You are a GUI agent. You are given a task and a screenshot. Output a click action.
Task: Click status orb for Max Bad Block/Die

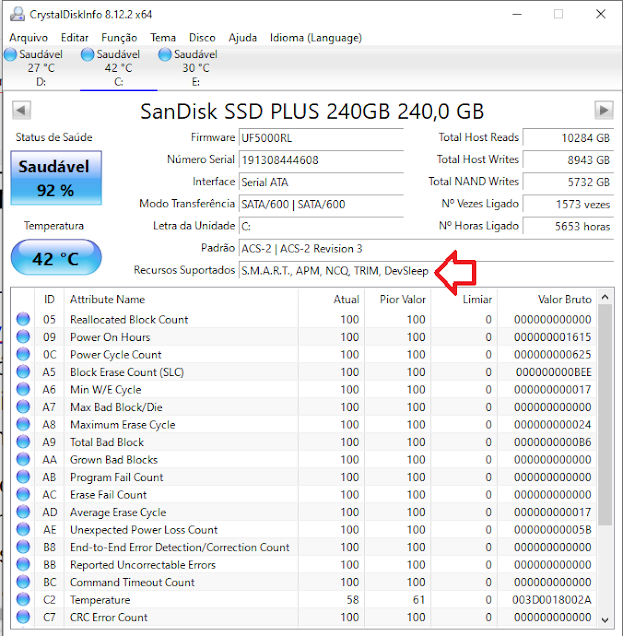pos(23,407)
